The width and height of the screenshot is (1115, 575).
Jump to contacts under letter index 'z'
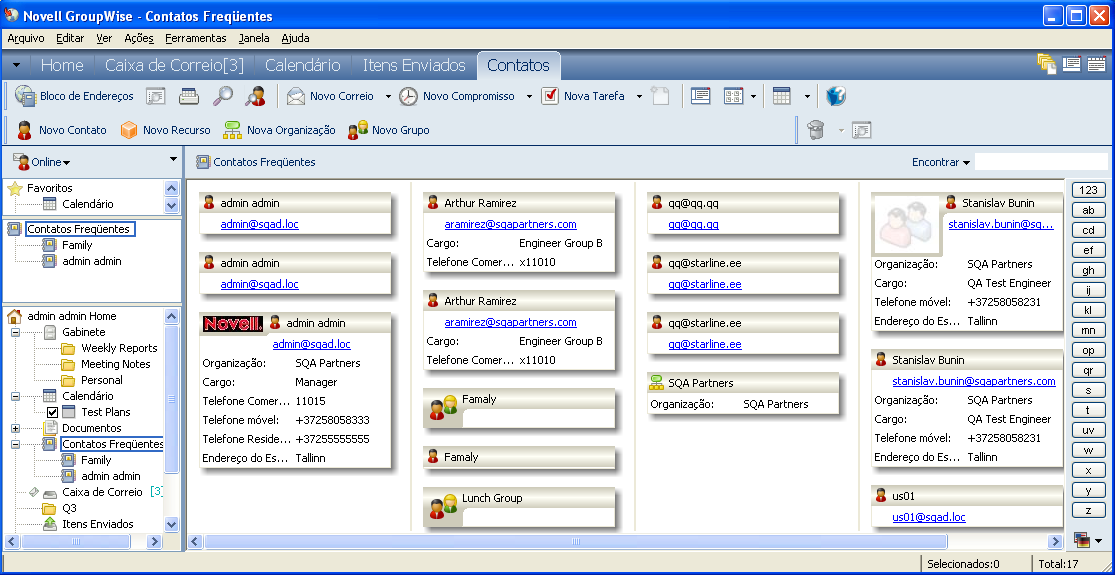[x=1088, y=510]
